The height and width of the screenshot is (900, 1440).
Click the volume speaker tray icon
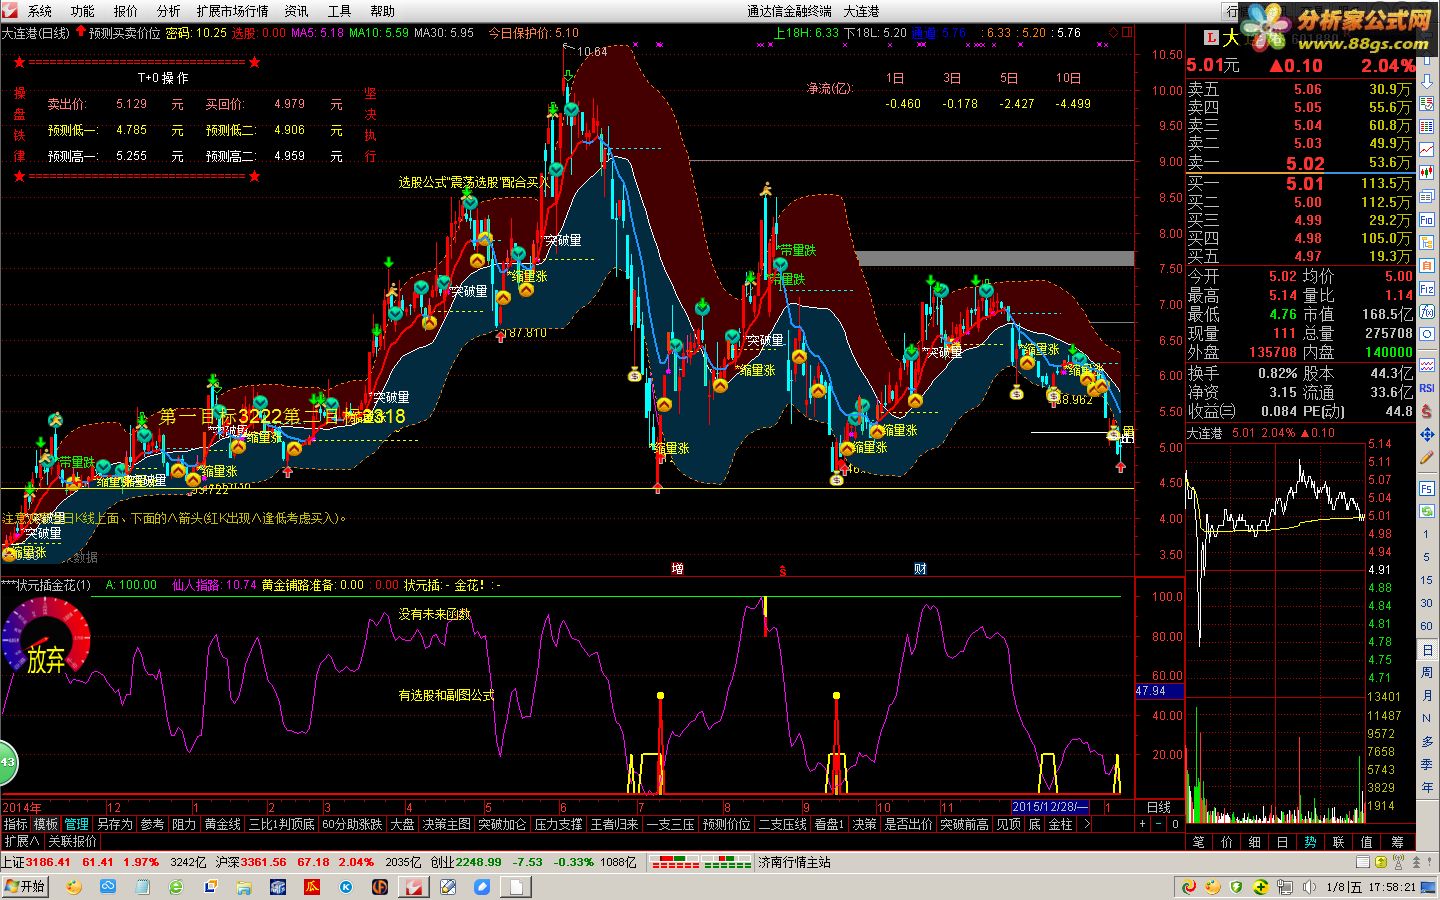(x=1308, y=886)
